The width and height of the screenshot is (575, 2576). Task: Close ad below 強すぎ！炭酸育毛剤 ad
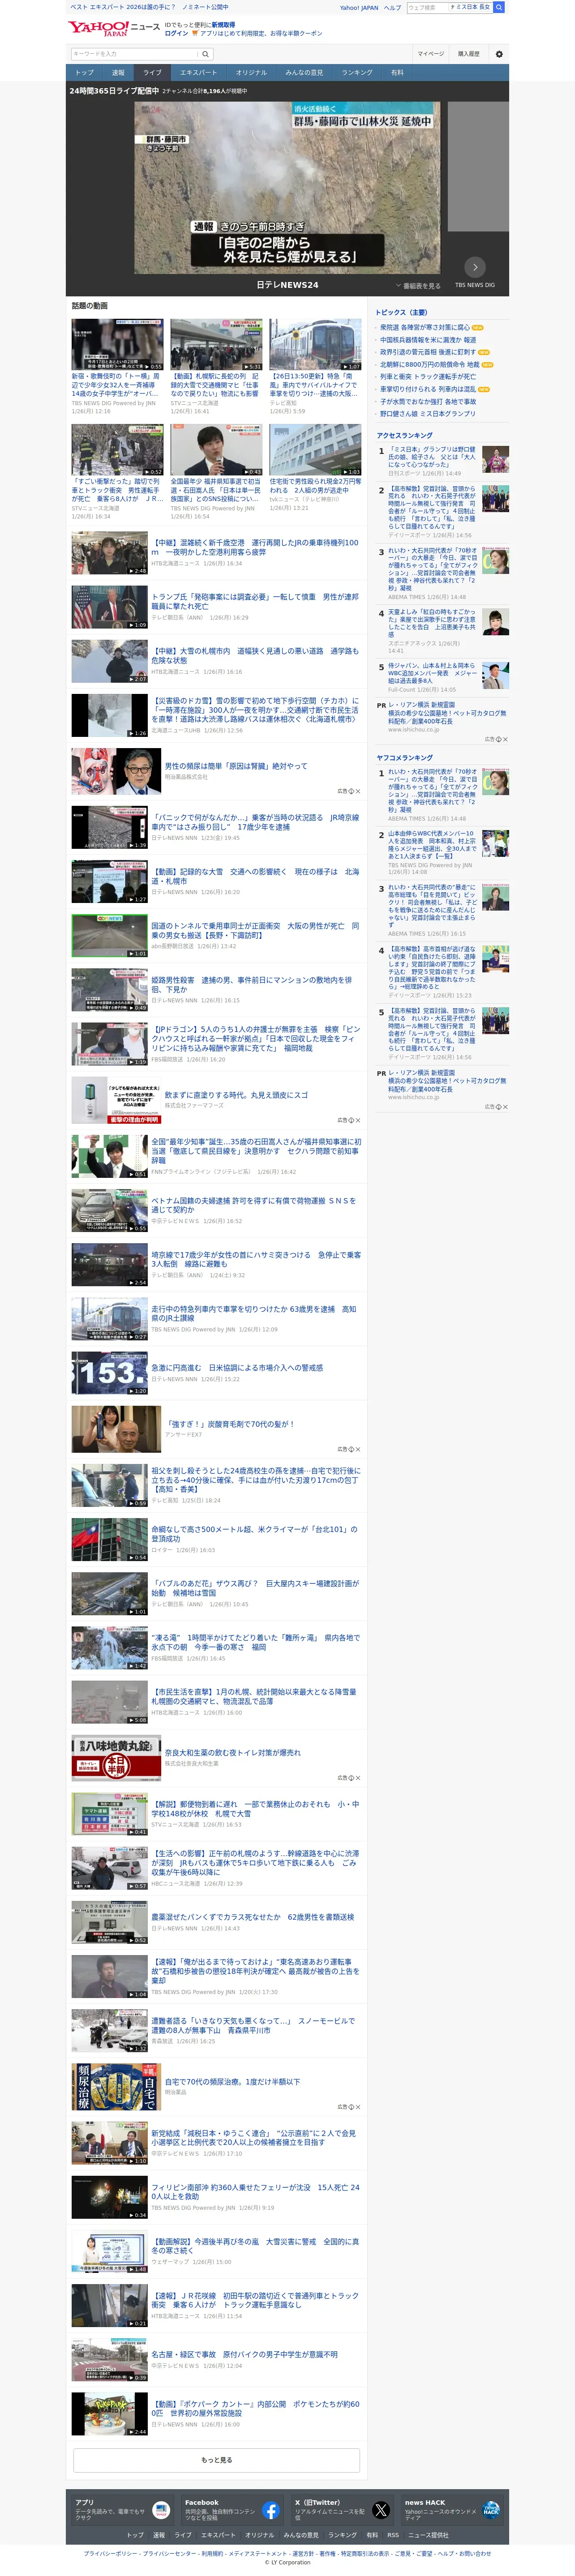coord(357,1449)
